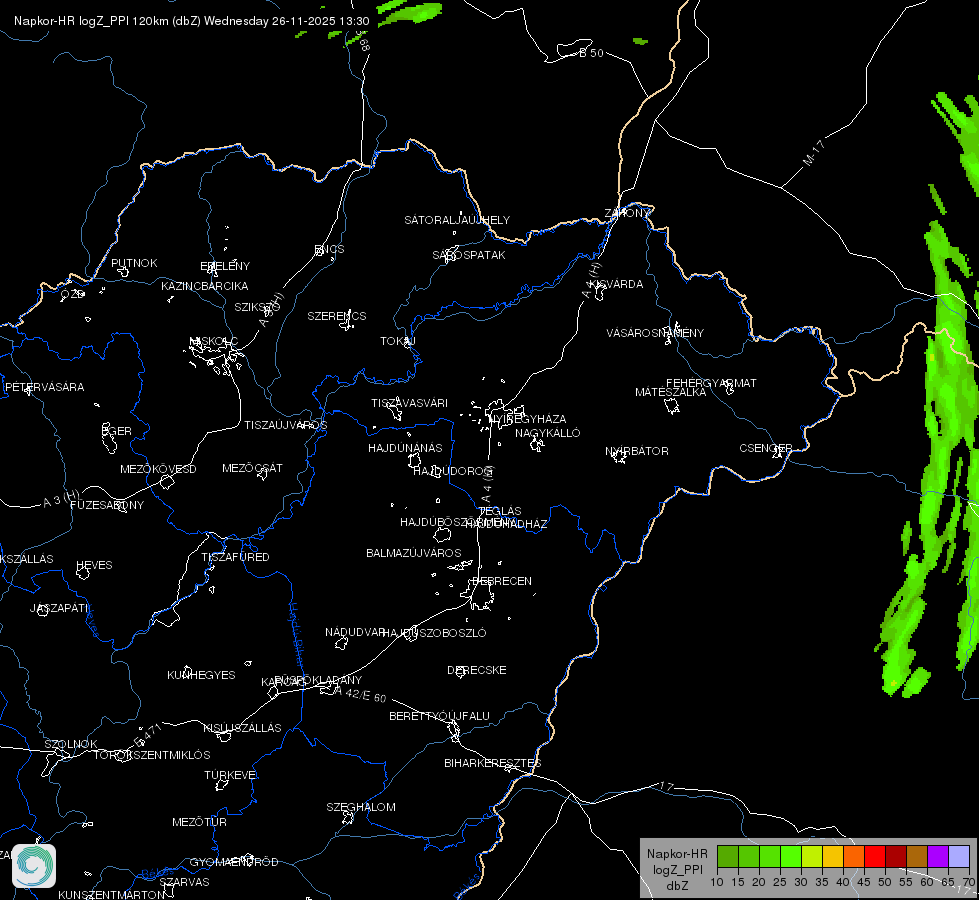Image resolution: width=979 pixels, height=900 pixels.
Task: Select the lavender 65 dBZ legend swatch
Action: pyautogui.click(x=958, y=857)
